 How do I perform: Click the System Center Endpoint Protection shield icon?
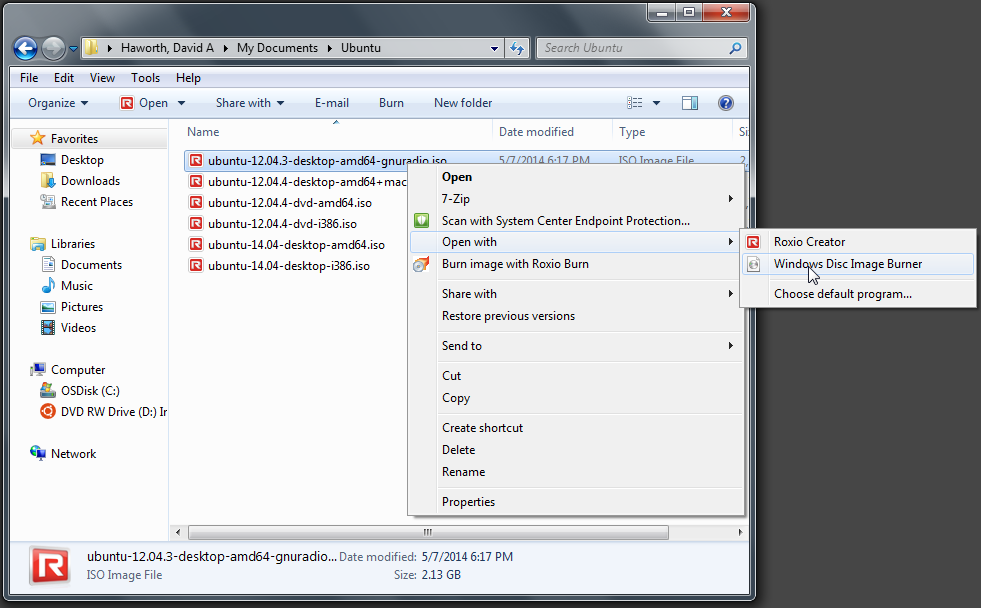pyautogui.click(x=422, y=220)
